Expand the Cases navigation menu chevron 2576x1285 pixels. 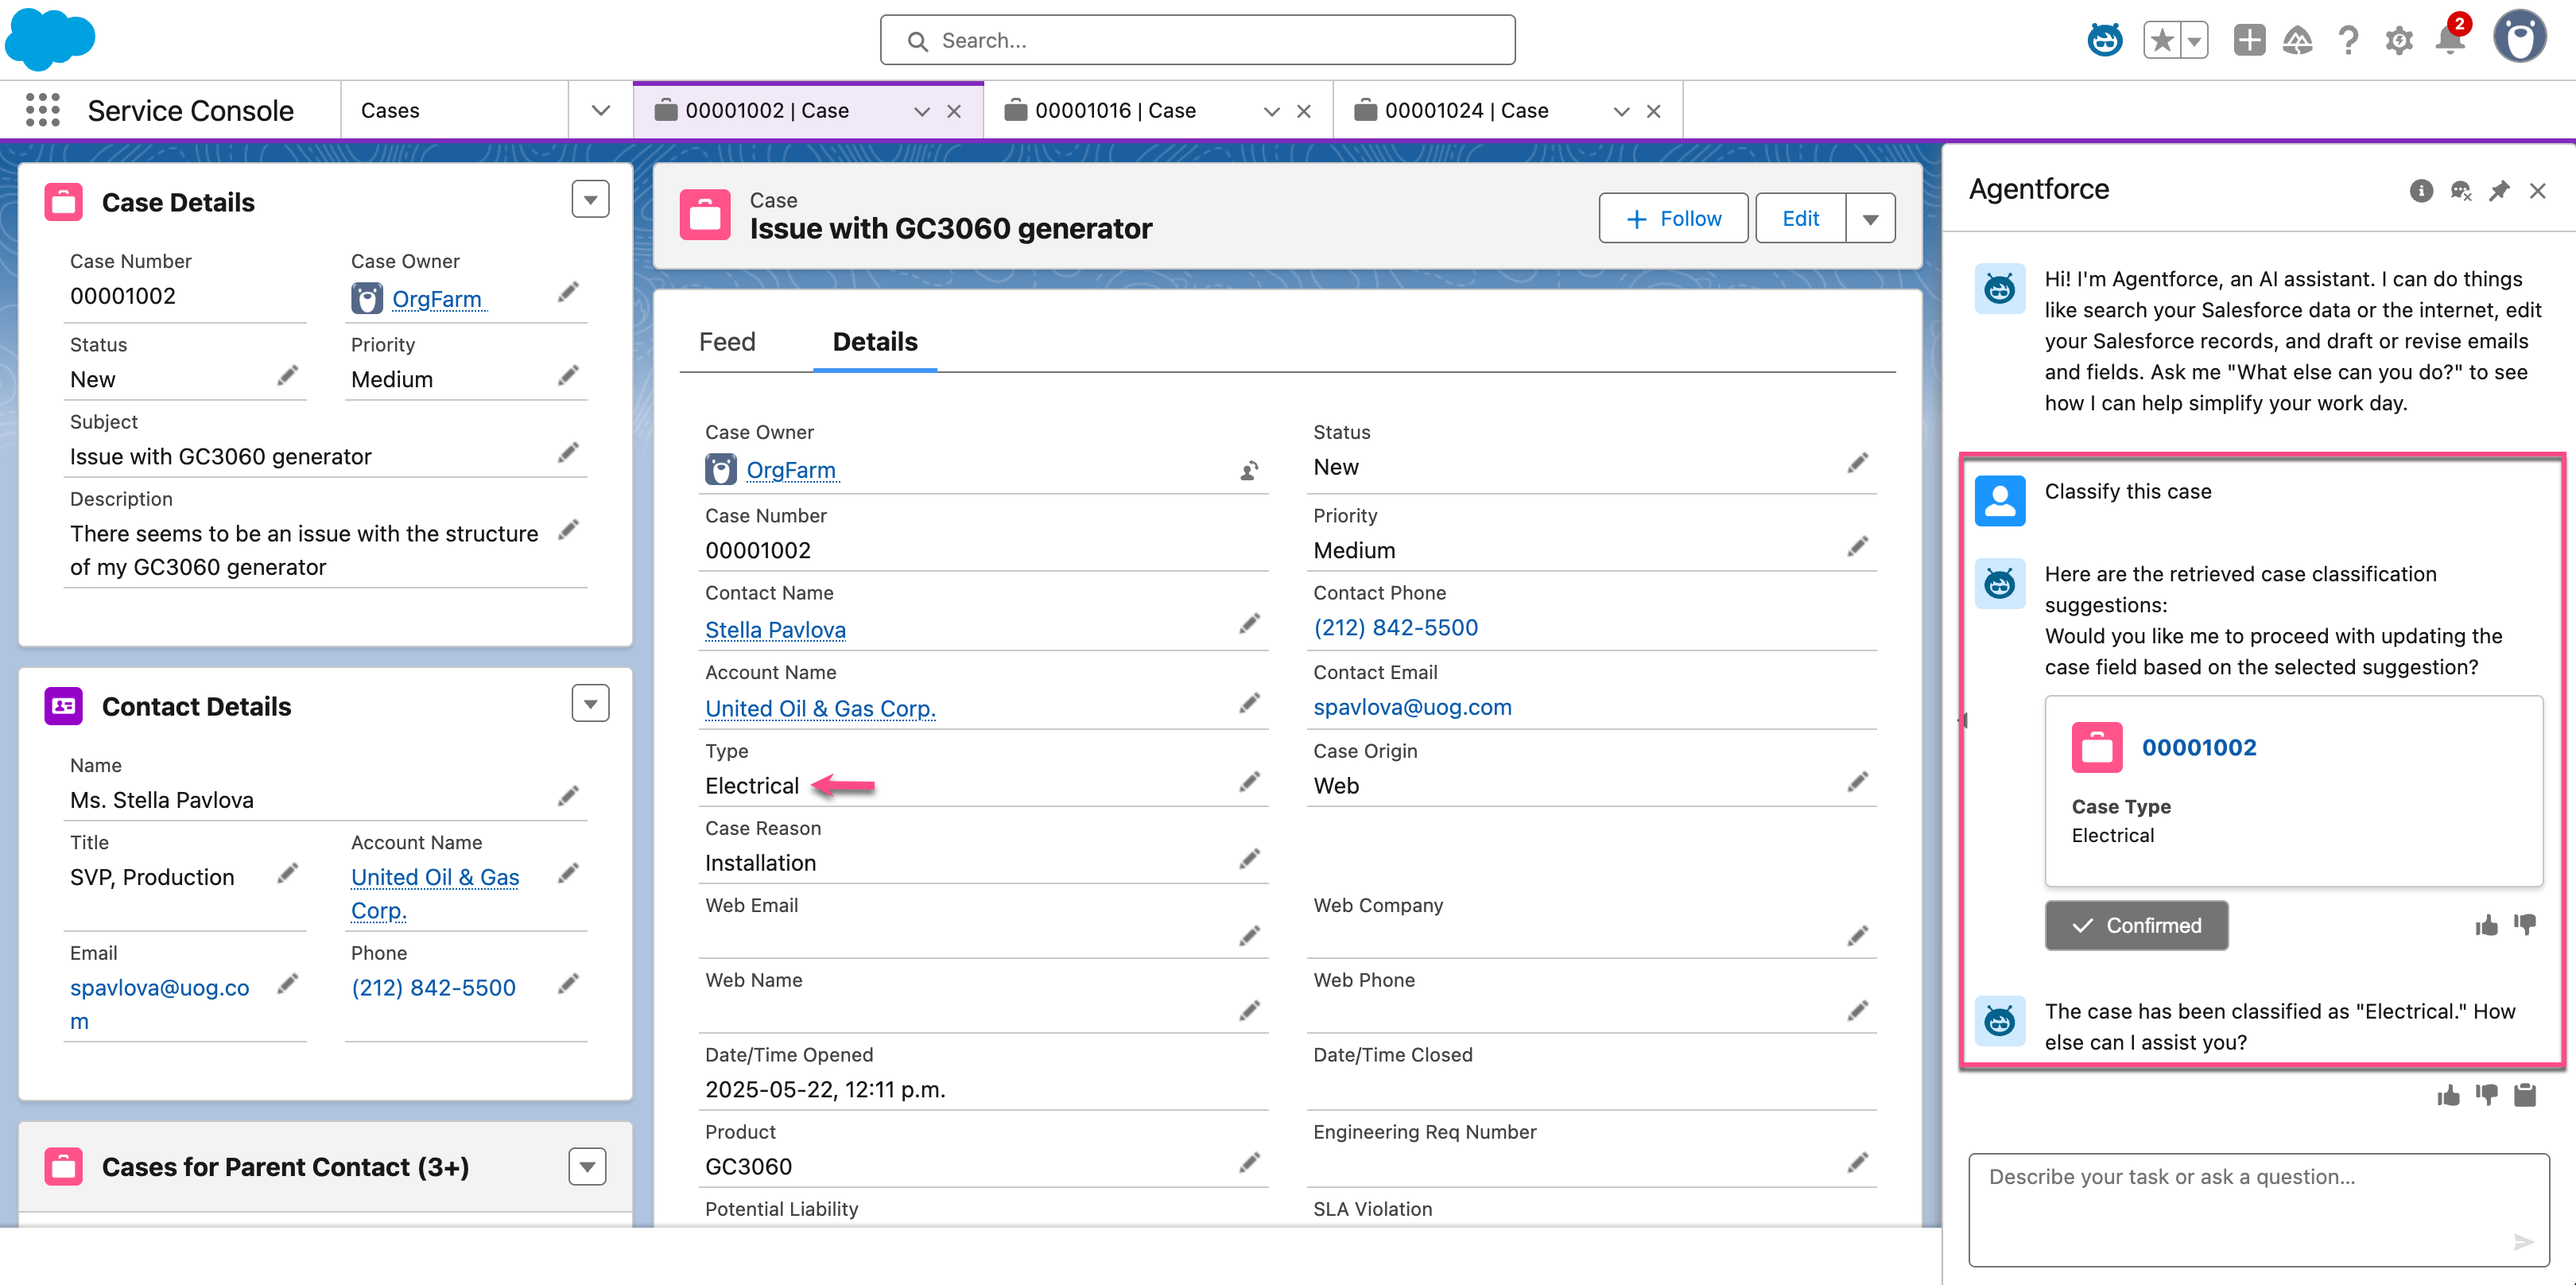click(x=600, y=110)
